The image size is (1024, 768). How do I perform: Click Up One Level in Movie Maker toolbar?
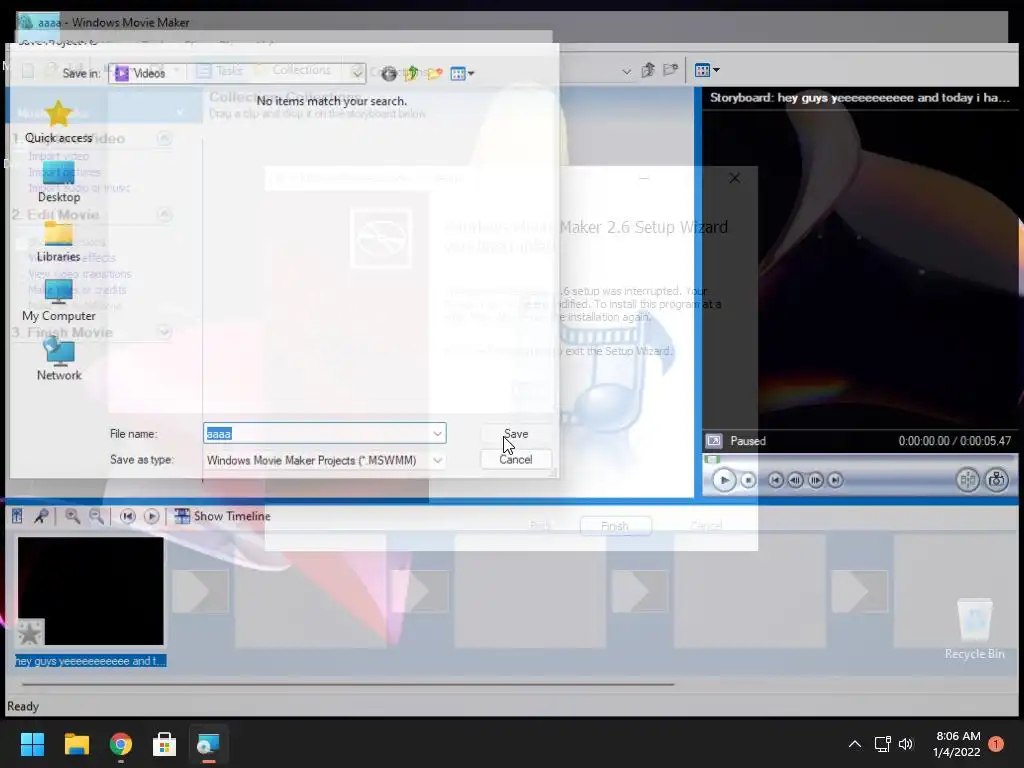(x=648, y=70)
